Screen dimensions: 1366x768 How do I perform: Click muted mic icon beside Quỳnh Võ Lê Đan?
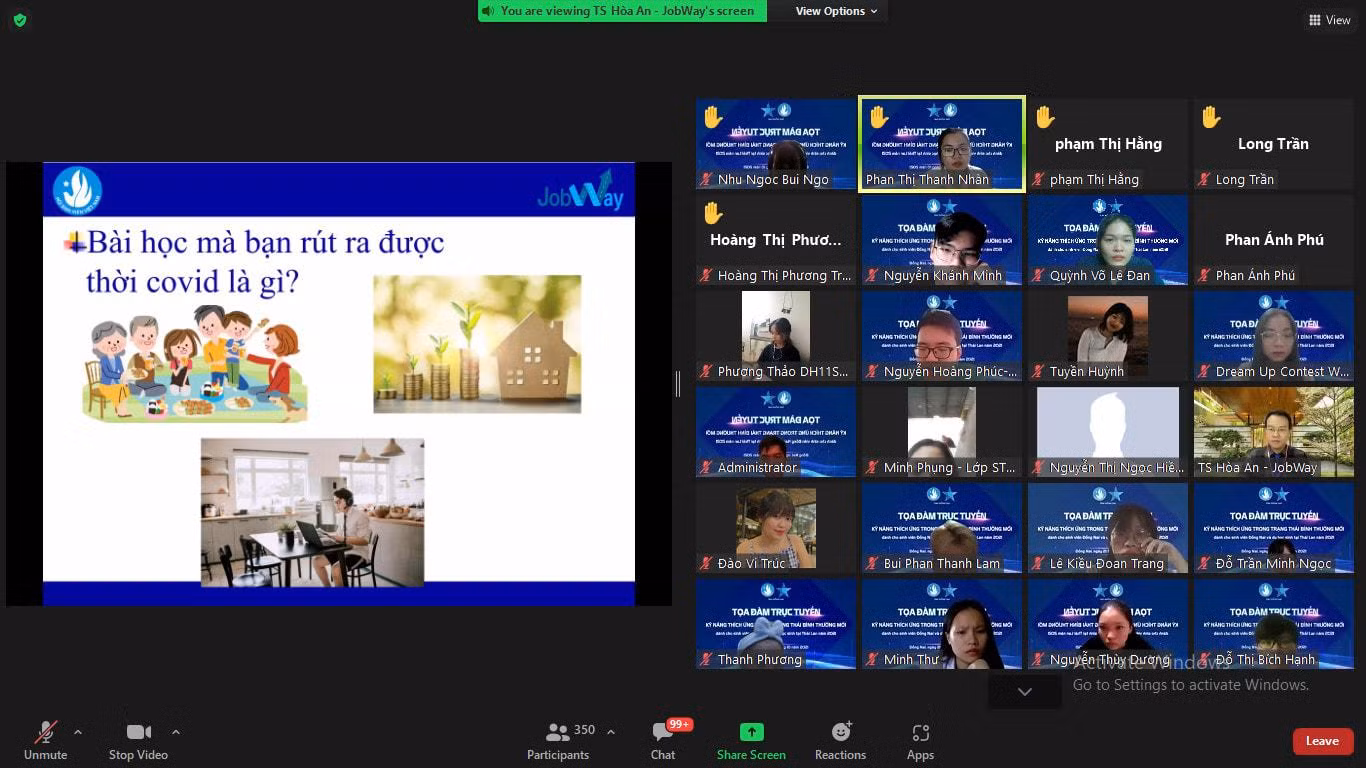point(1039,275)
